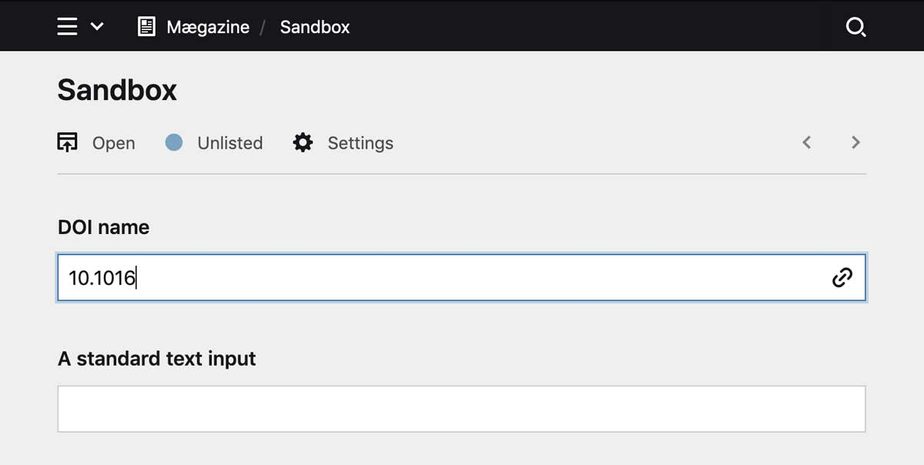The height and width of the screenshot is (465, 924).
Task: Expand the chevron beside the menu icon
Action: (97, 27)
